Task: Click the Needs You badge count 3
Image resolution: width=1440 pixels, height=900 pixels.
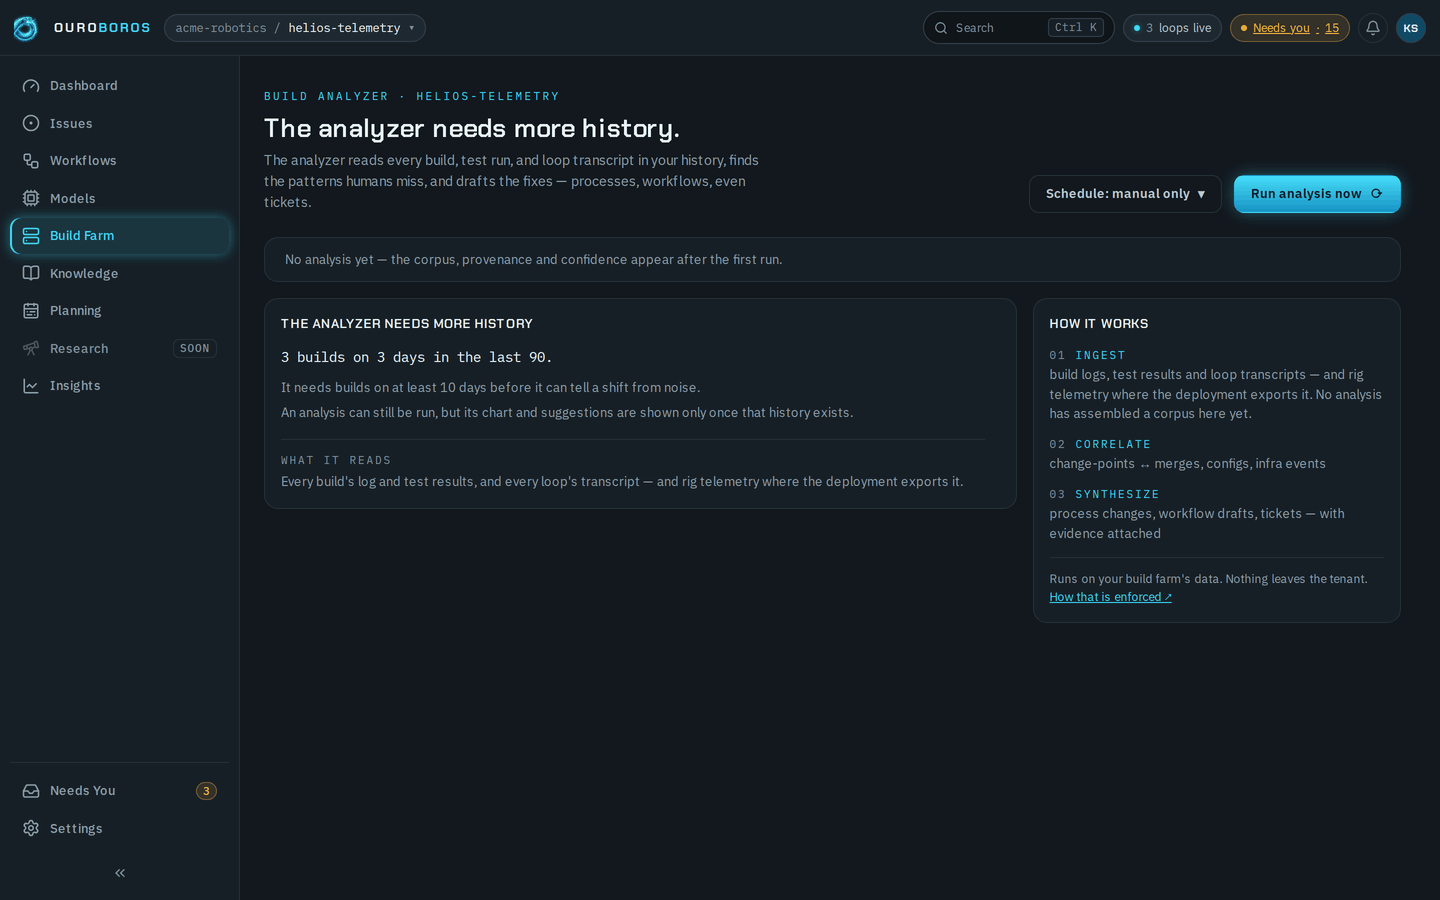Action: point(206,791)
